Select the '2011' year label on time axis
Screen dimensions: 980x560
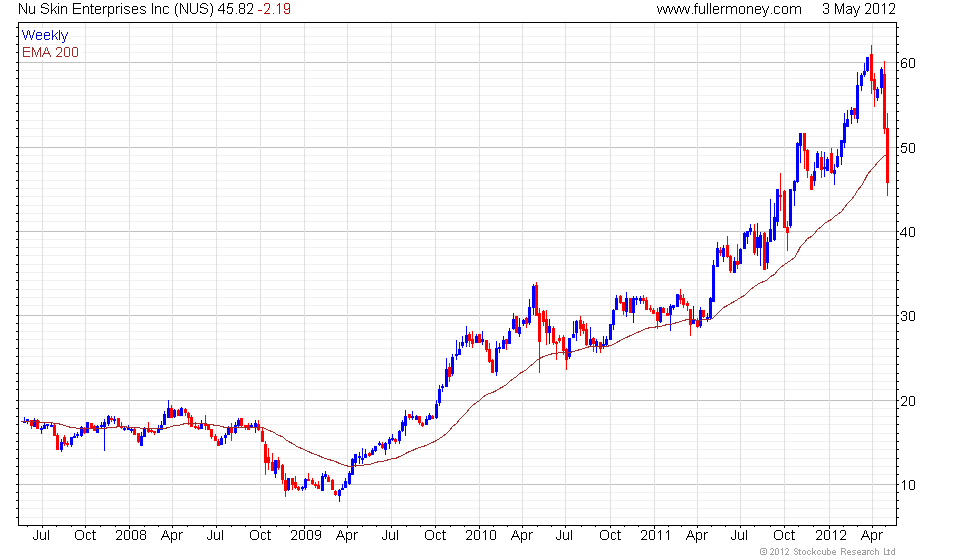pyautogui.click(x=655, y=536)
